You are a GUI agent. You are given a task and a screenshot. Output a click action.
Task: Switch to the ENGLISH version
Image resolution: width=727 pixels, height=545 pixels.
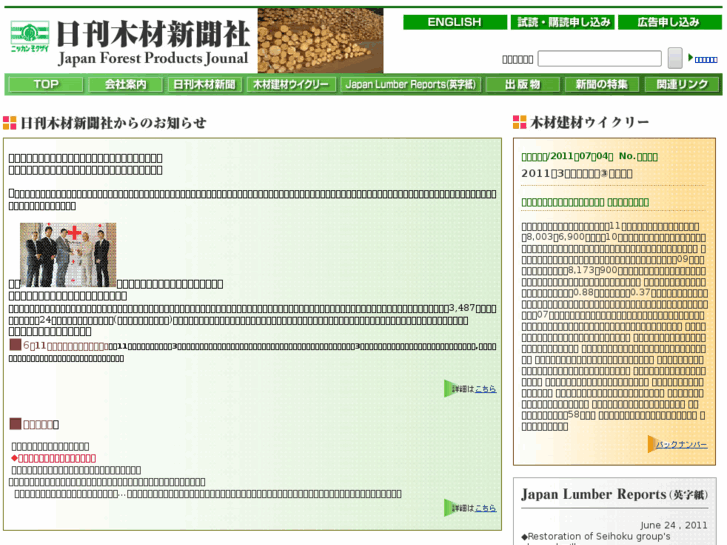pyautogui.click(x=455, y=22)
